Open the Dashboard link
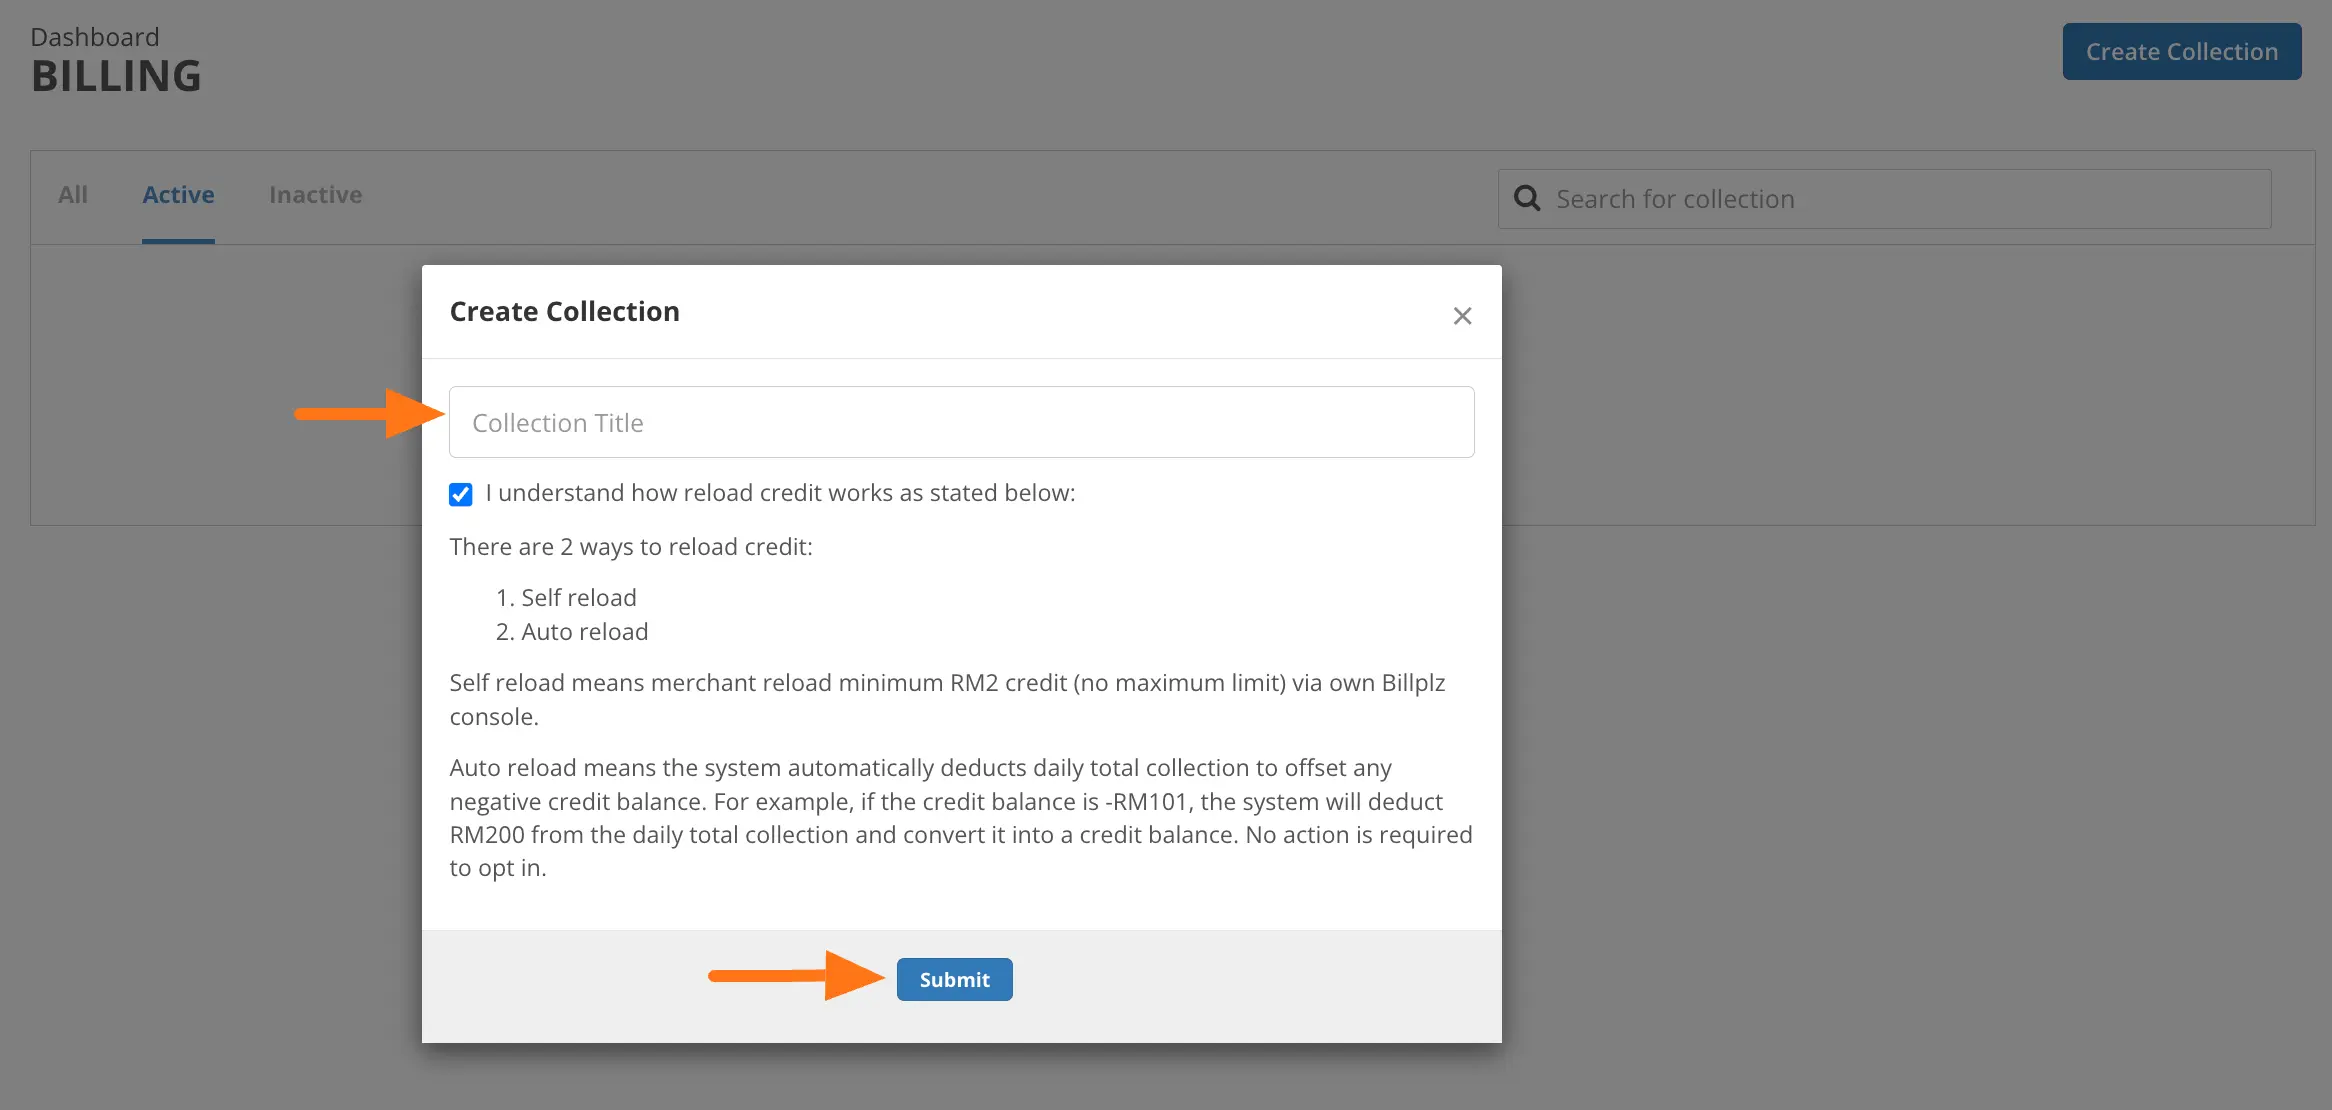This screenshot has width=2332, height=1110. tap(94, 36)
